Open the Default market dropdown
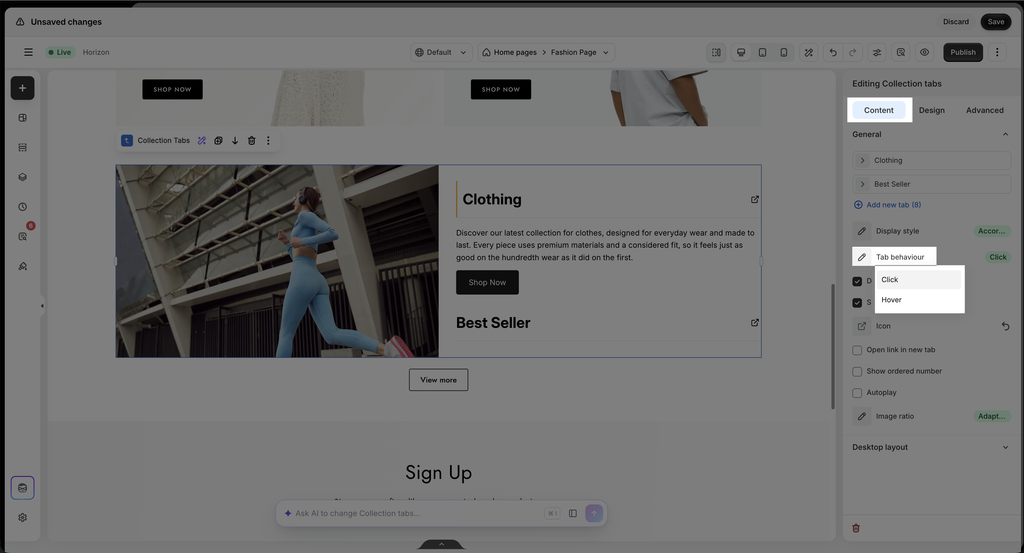The width and height of the screenshot is (1024, 553). point(441,52)
